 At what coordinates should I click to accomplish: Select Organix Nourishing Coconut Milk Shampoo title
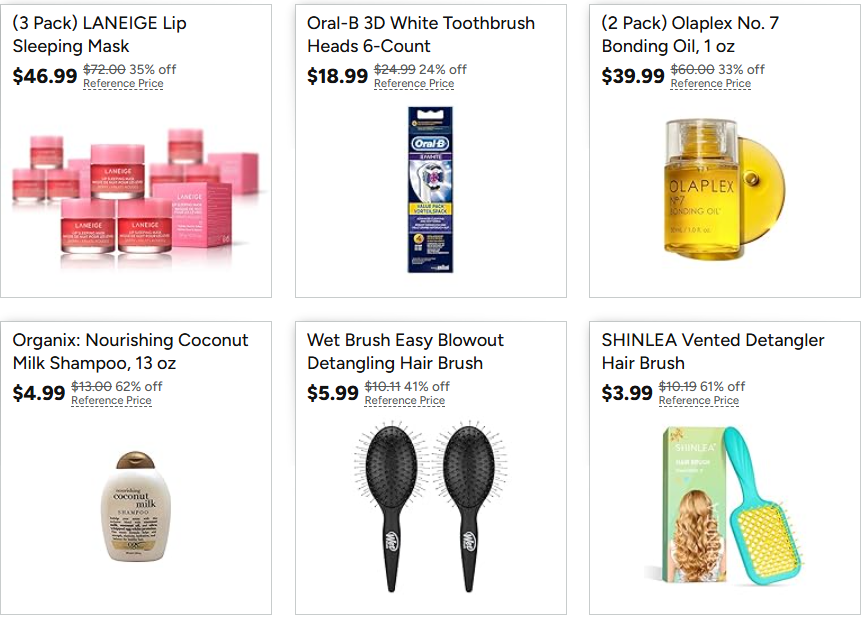pyautogui.click(x=130, y=351)
